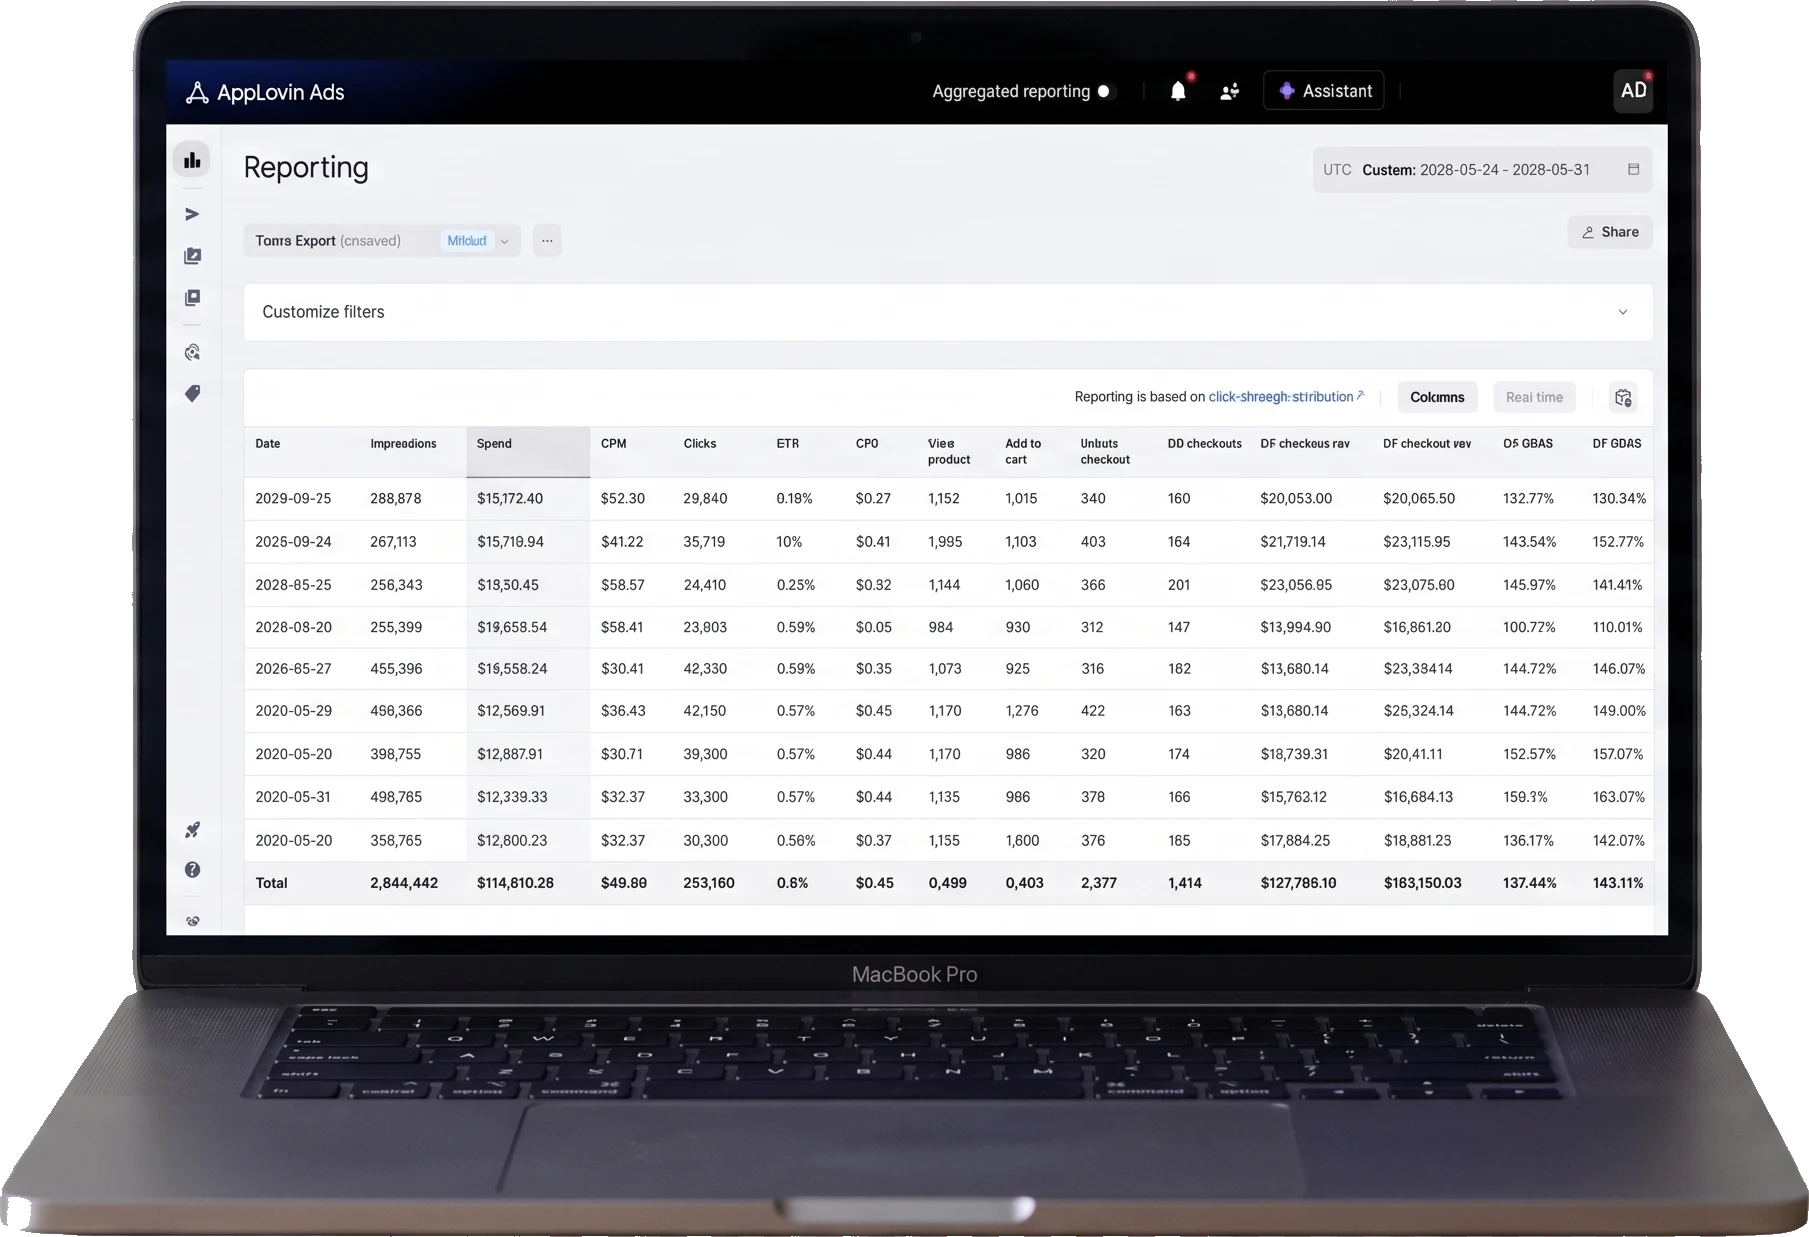Select the 143.11% total cell
1809x1237 pixels.
[x=1617, y=883]
